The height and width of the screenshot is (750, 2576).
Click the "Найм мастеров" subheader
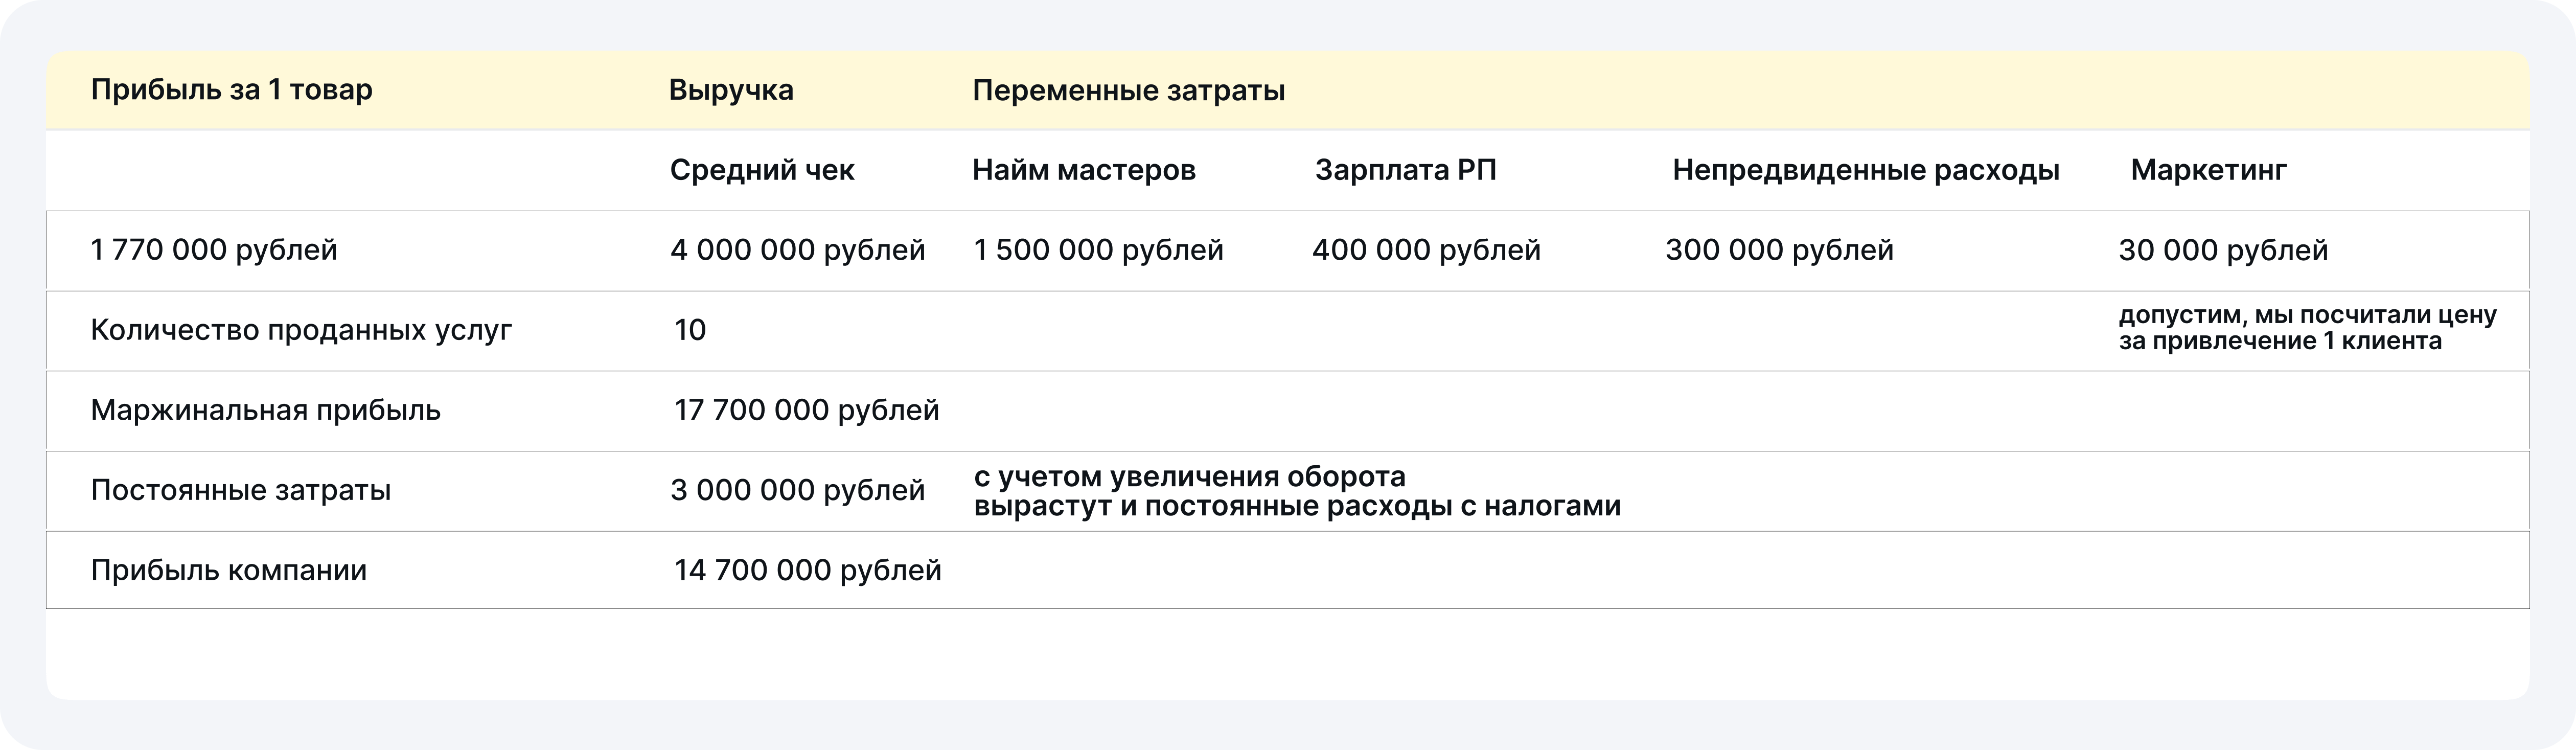[x=1084, y=170]
